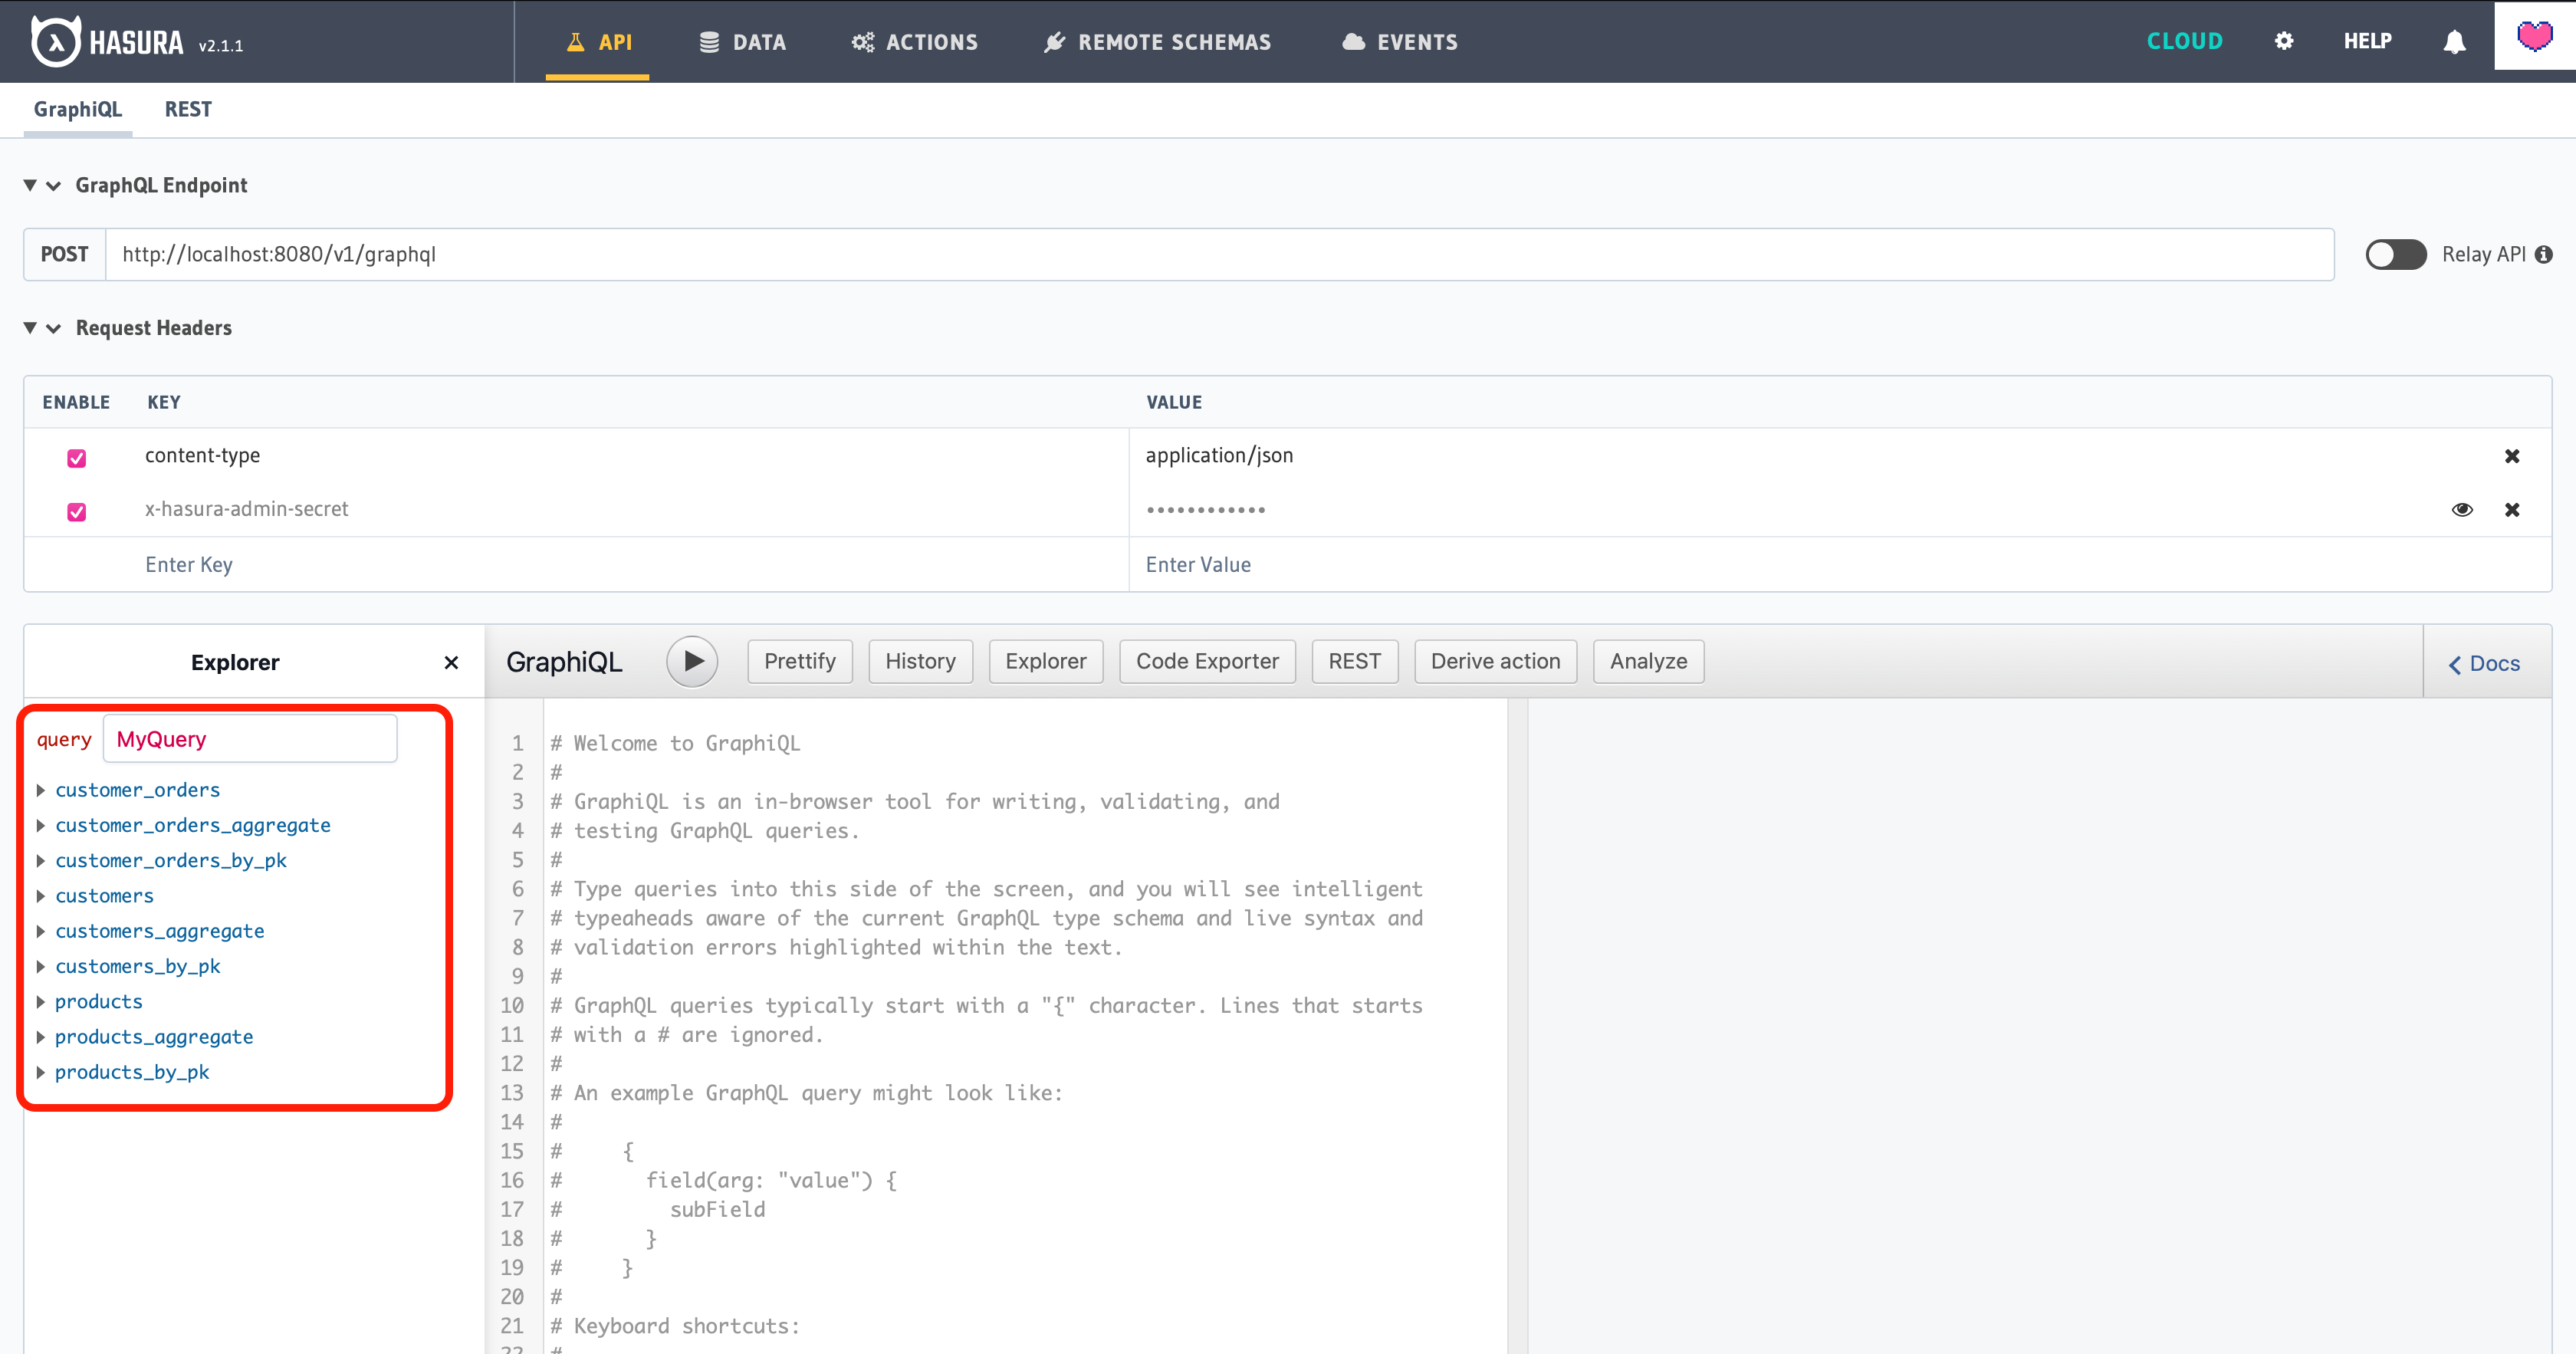
Task: Expand customer_orders in Explorer tree
Action: click(41, 790)
